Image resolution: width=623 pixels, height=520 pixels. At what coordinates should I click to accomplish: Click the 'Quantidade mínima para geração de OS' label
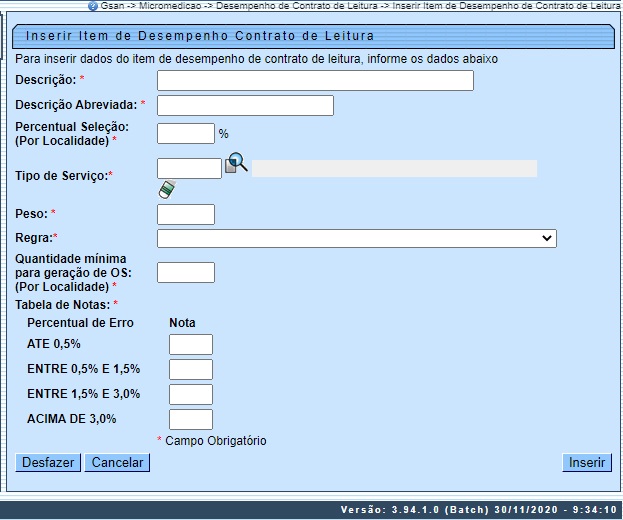(73, 273)
